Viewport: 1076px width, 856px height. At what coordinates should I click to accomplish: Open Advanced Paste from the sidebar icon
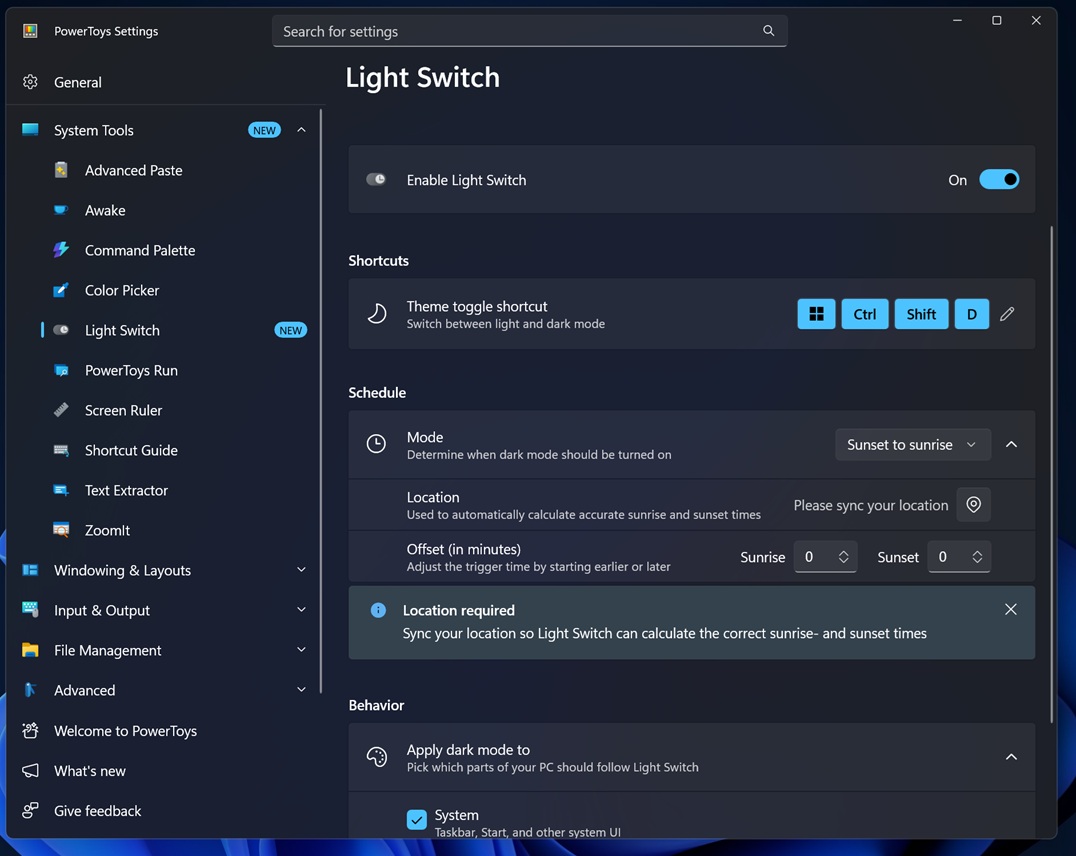[61, 170]
